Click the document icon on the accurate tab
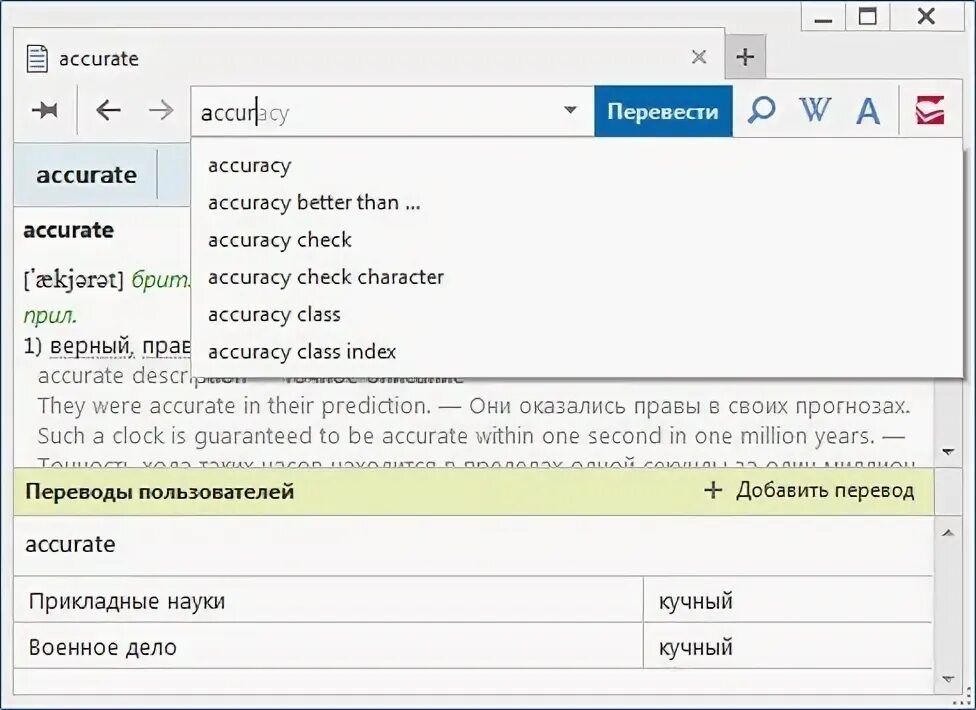The width and height of the screenshot is (976, 710). click(37, 58)
